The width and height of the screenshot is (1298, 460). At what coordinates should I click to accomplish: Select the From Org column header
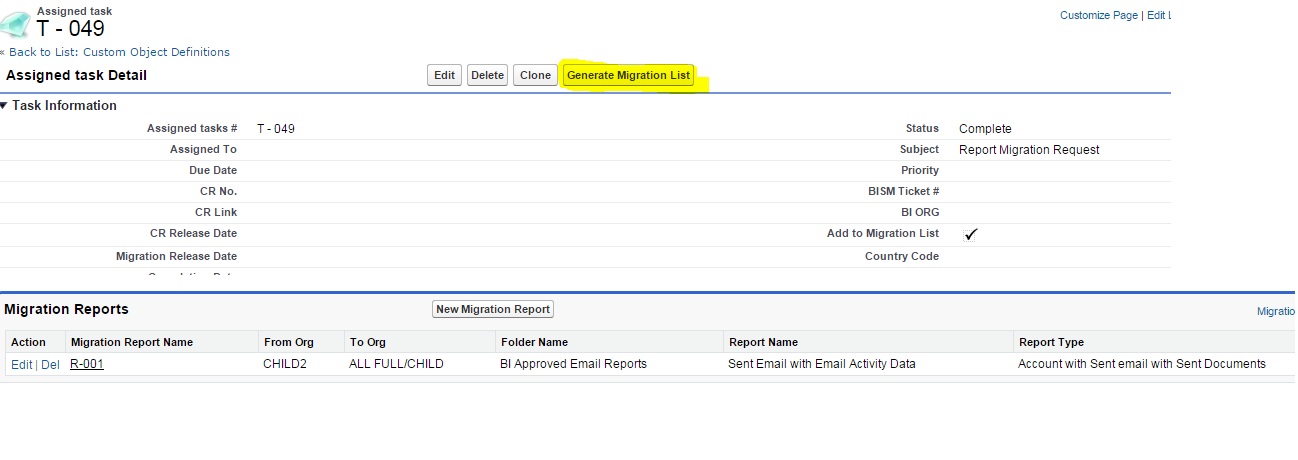click(289, 342)
